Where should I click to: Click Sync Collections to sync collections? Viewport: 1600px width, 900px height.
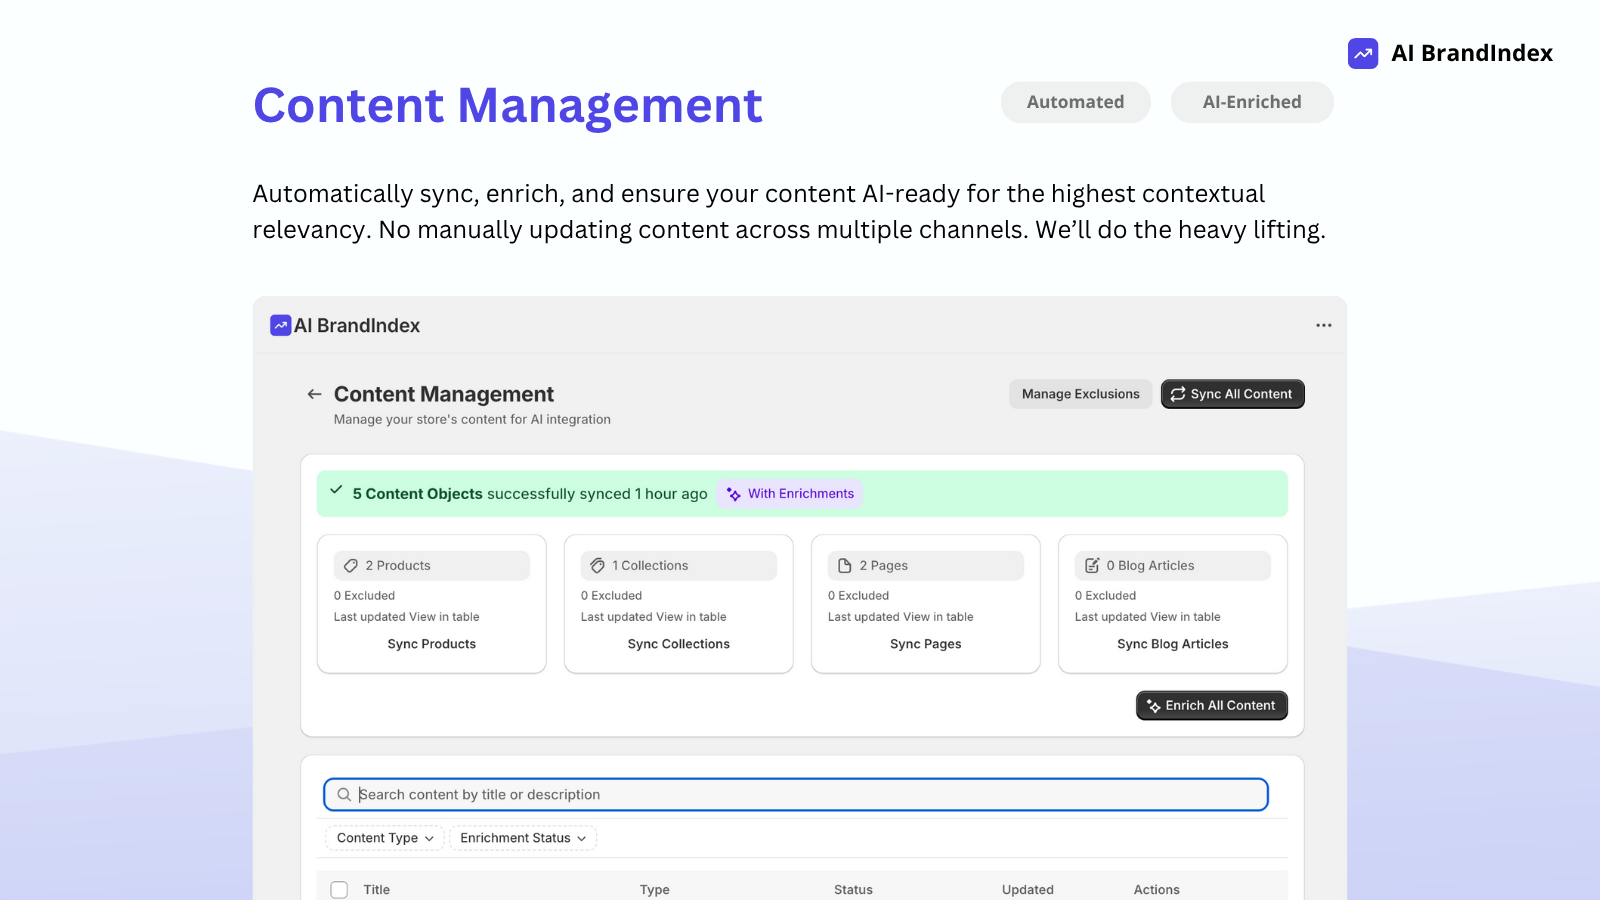click(678, 644)
